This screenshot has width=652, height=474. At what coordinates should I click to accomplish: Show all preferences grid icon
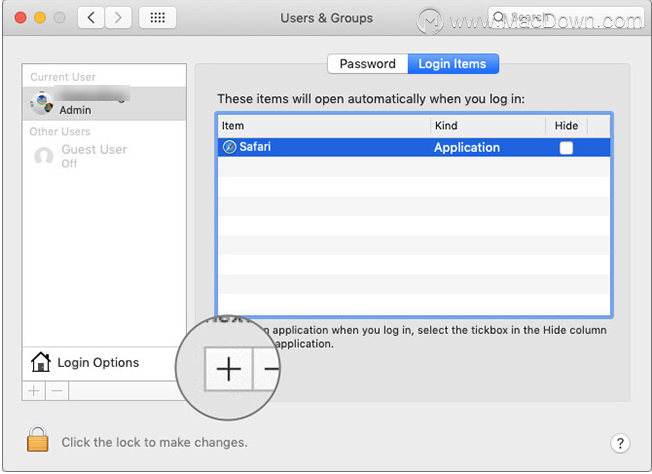[157, 18]
